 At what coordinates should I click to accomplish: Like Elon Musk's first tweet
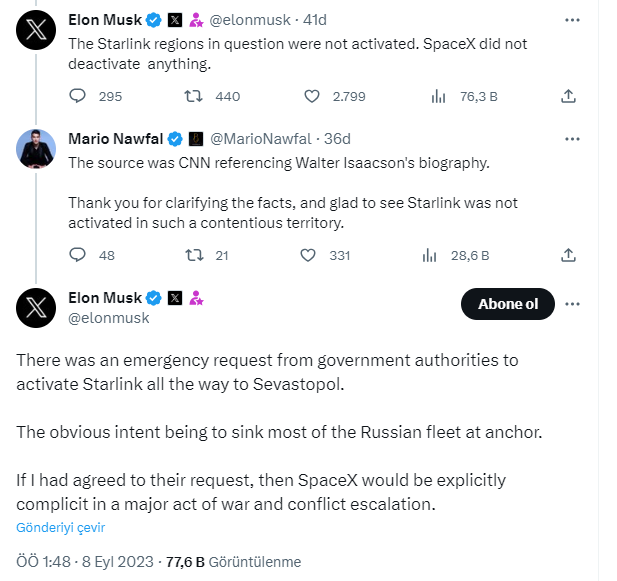coord(311,96)
